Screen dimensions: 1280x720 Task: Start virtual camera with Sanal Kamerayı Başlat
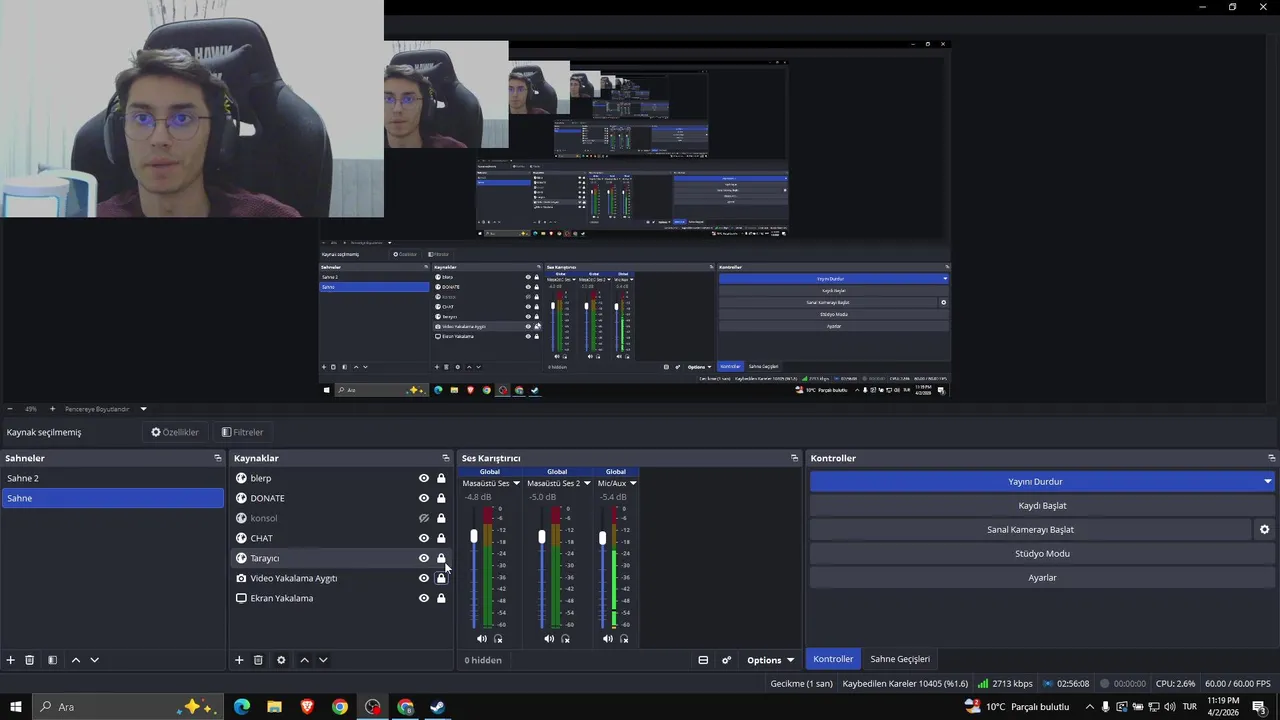click(1030, 530)
